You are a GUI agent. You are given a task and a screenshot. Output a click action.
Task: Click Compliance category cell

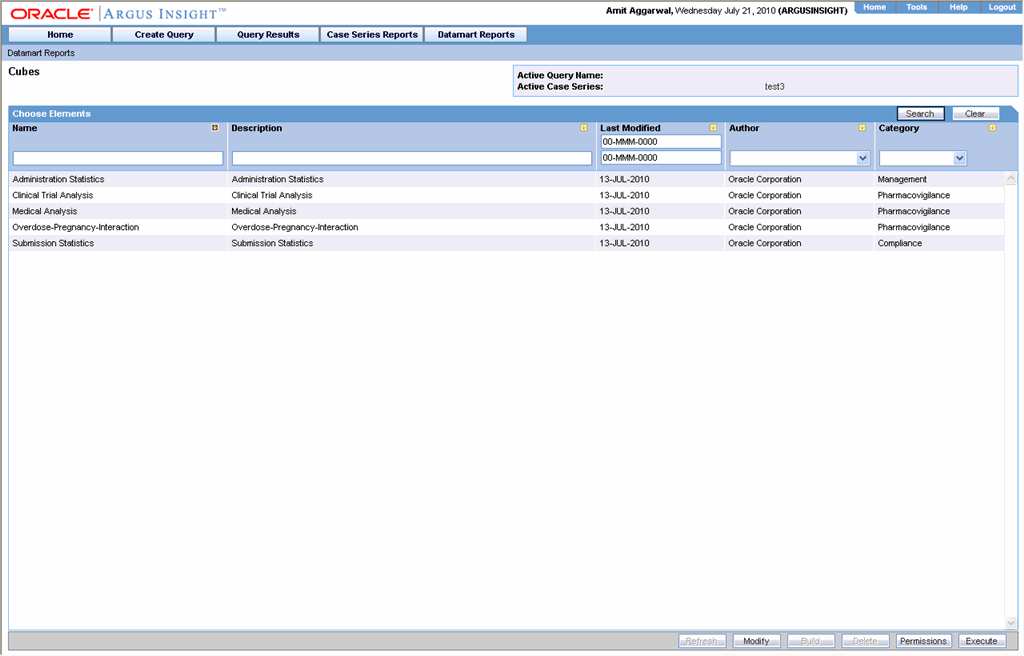tap(900, 243)
